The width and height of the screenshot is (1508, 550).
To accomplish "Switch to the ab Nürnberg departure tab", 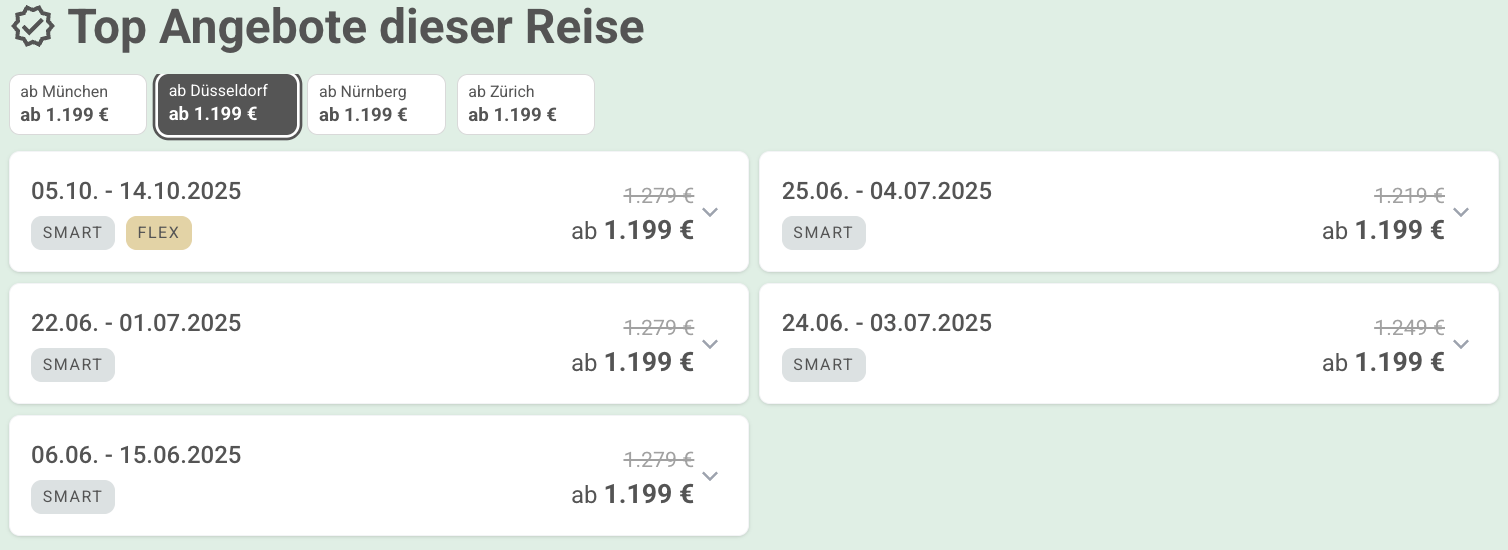I will 376,104.
